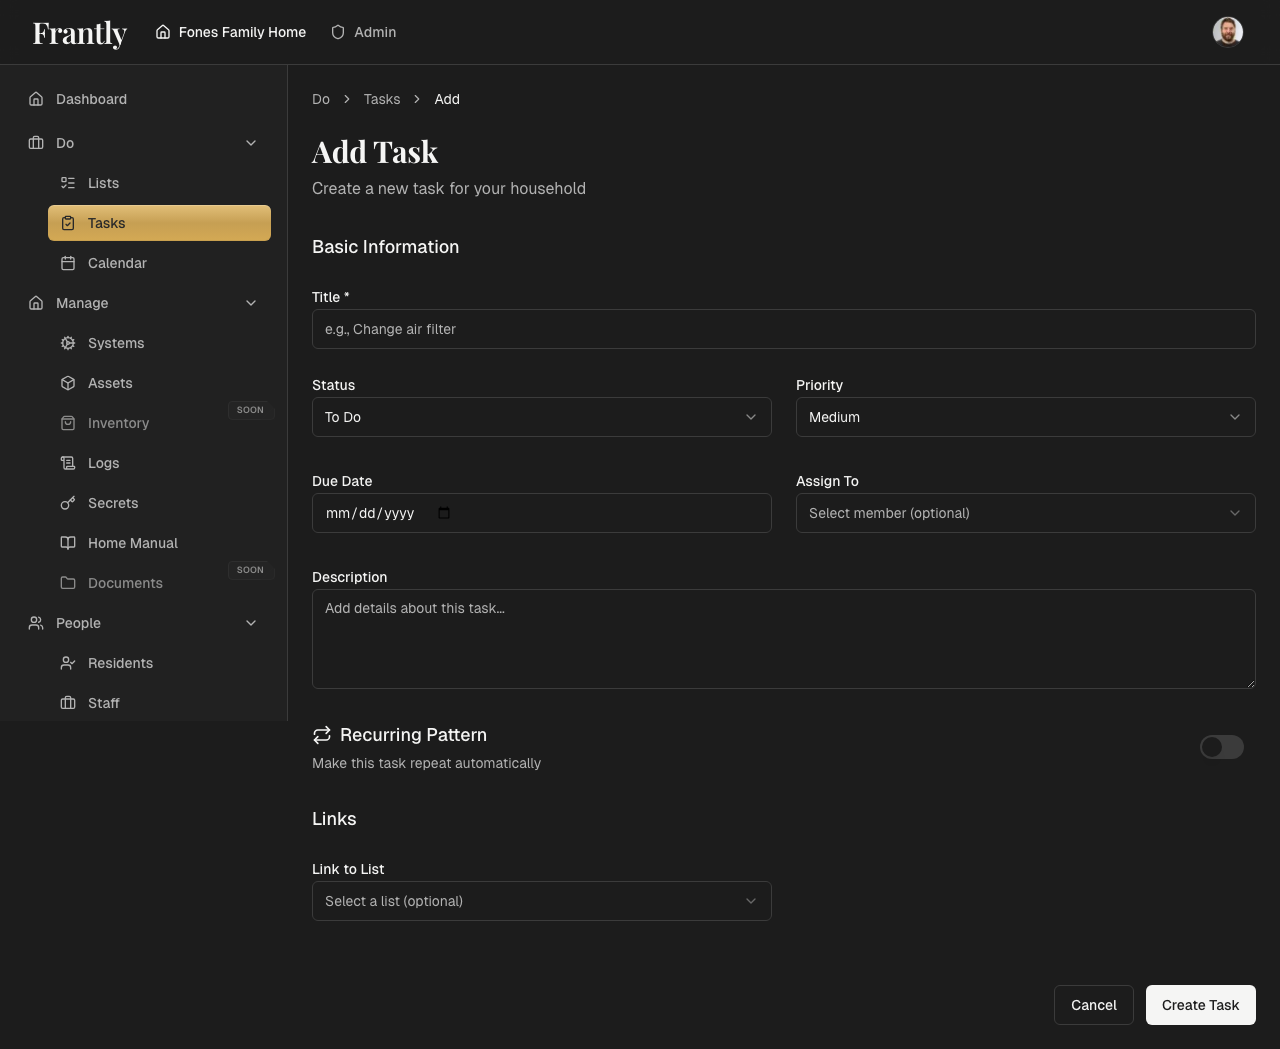Select the Lists icon in sidebar
The height and width of the screenshot is (1049, 1280).
pyautogui.click(x=67, y=183)
